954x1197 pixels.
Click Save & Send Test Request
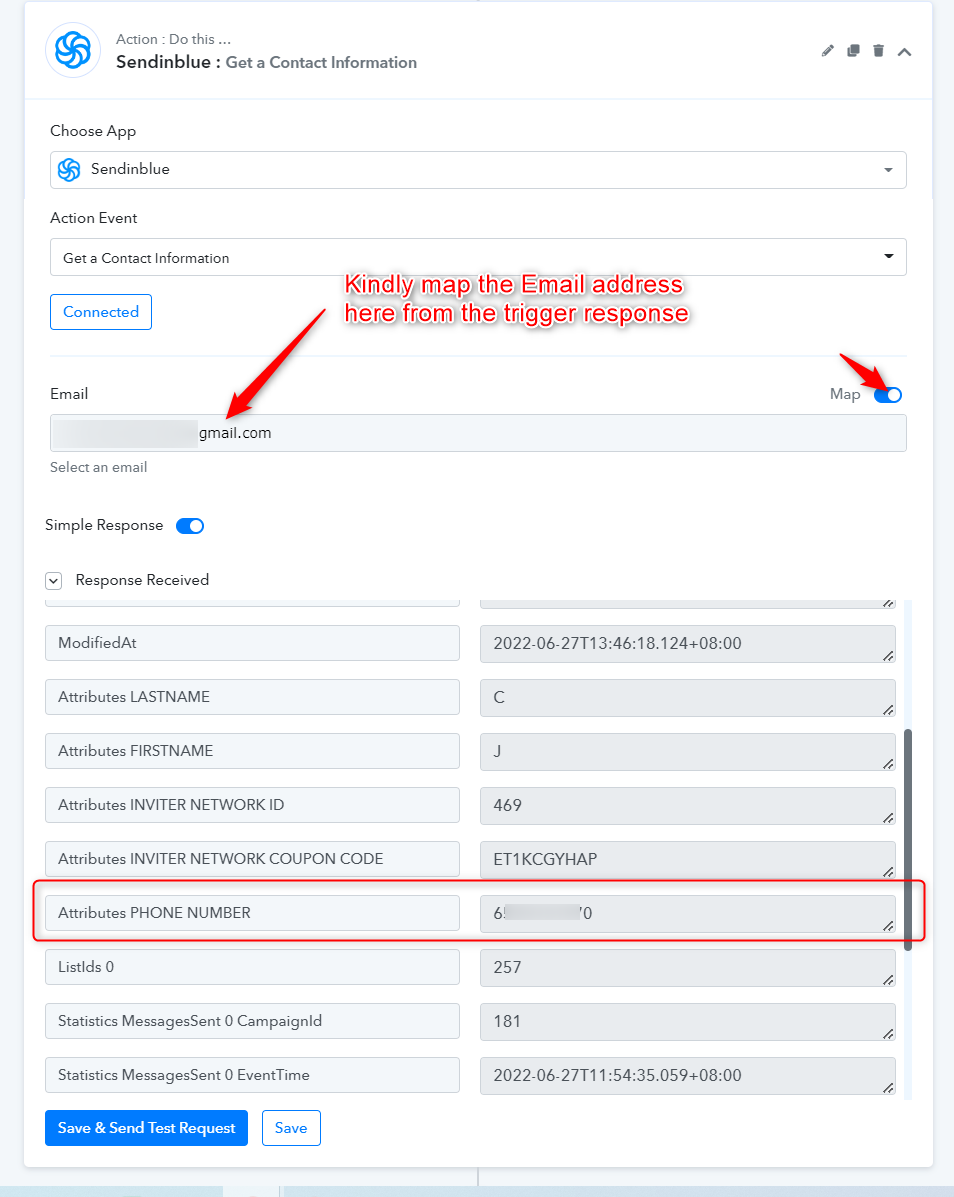click(147, 1128)
